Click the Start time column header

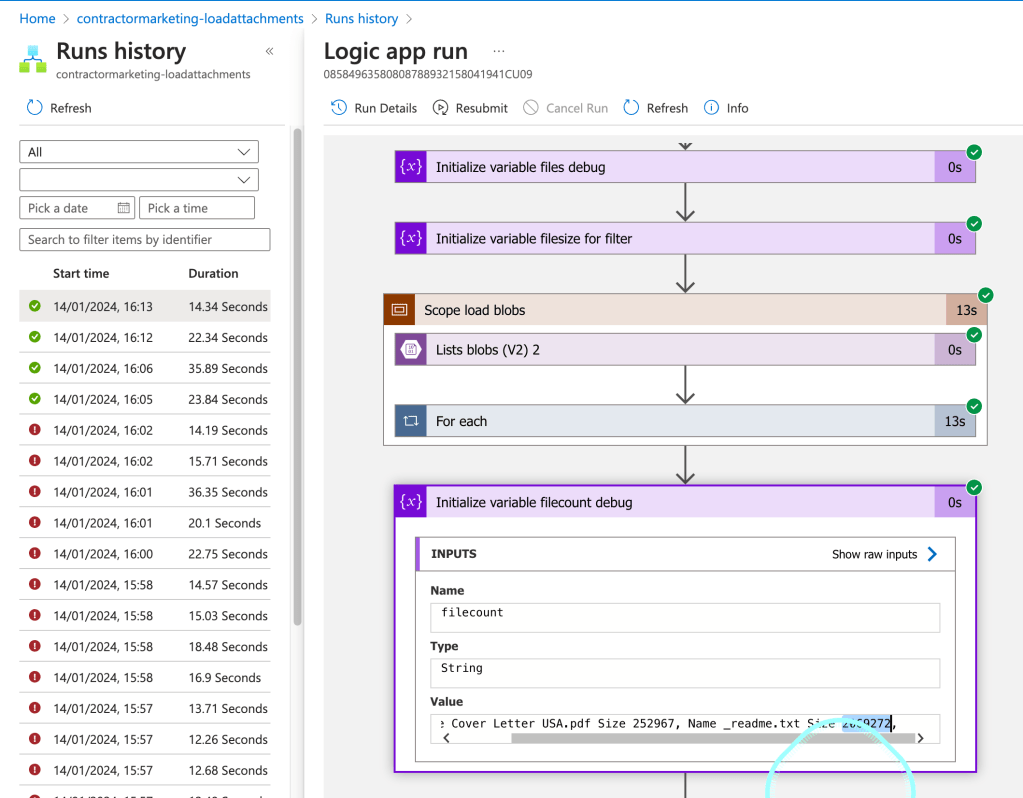[x=81, y=273]
